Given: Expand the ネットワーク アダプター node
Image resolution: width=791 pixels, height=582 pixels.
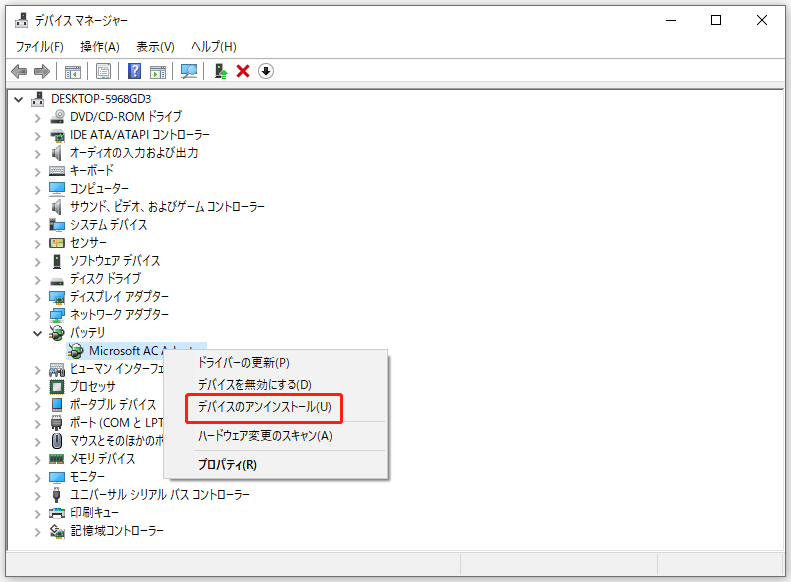Looking at the screenshot, I should (x=38, y=315).
